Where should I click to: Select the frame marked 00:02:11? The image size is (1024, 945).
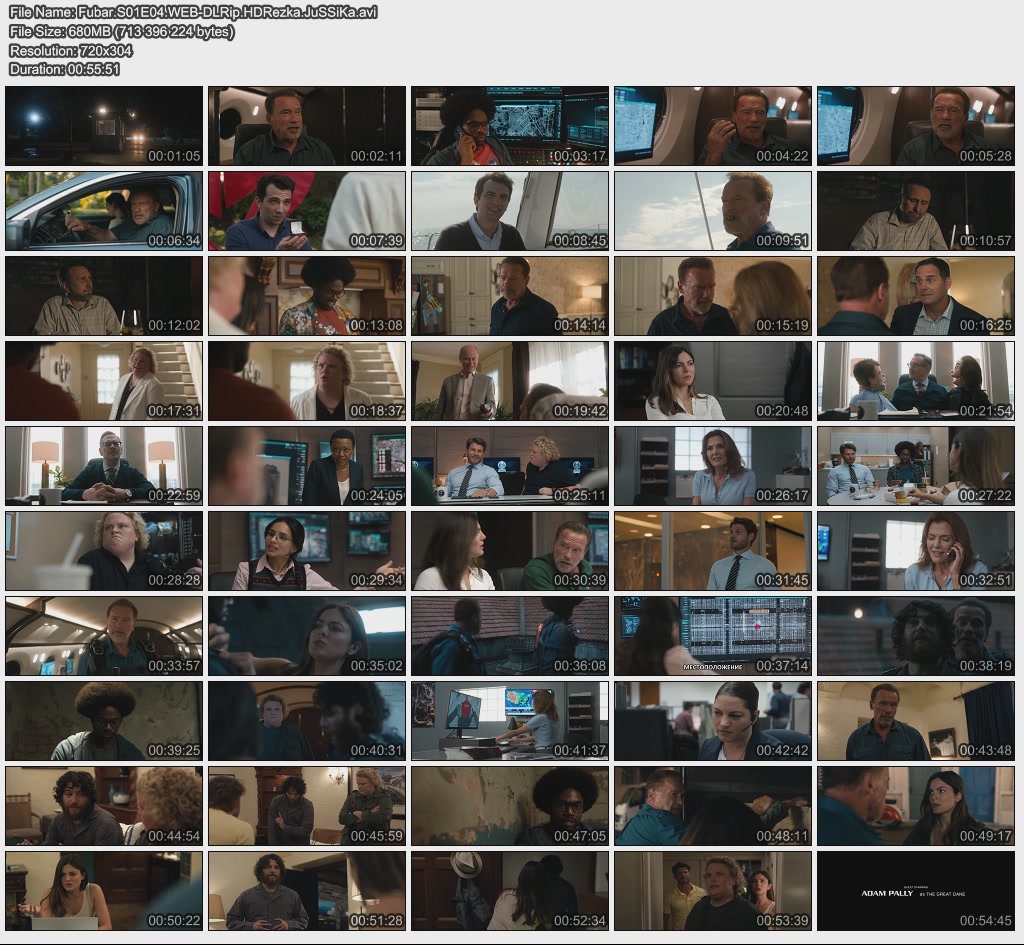(x=307, y=126)
